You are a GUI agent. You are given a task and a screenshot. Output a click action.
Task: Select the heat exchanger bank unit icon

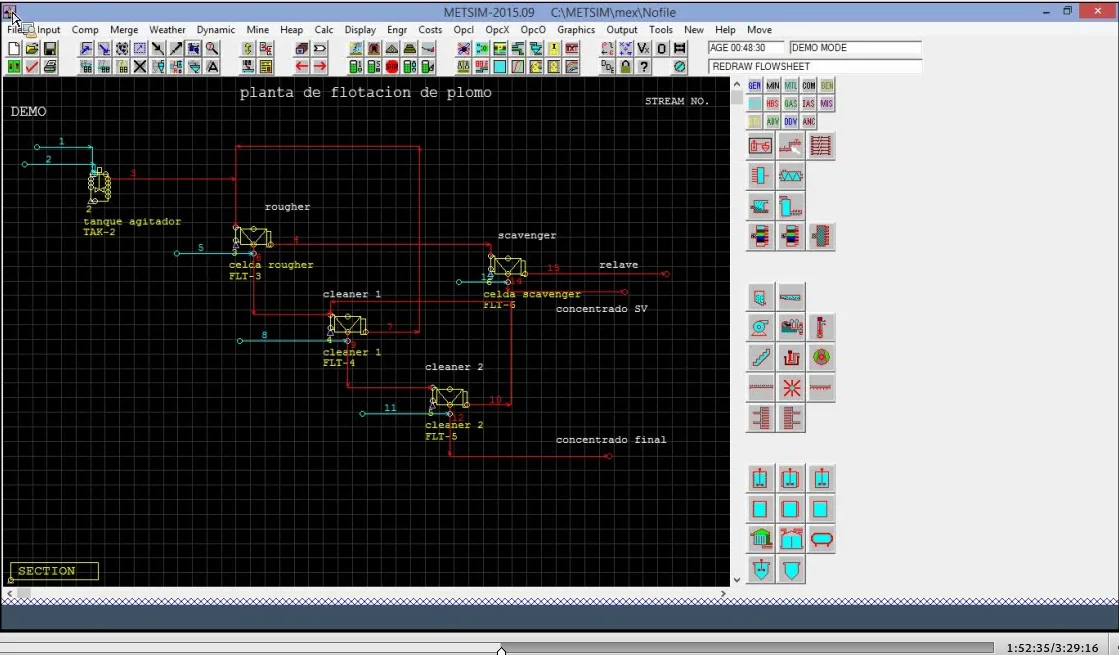(x=821, y=145)
